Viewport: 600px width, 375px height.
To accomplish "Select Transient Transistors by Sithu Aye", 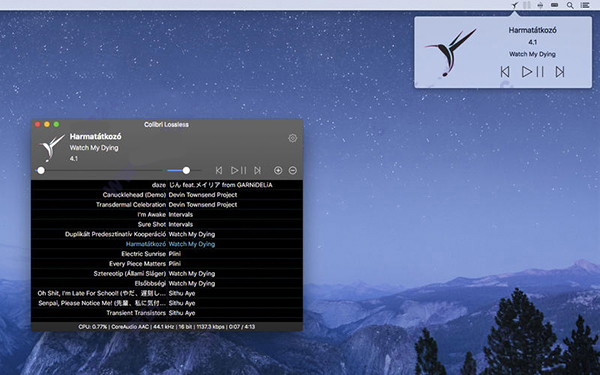I will coord(167,313).
